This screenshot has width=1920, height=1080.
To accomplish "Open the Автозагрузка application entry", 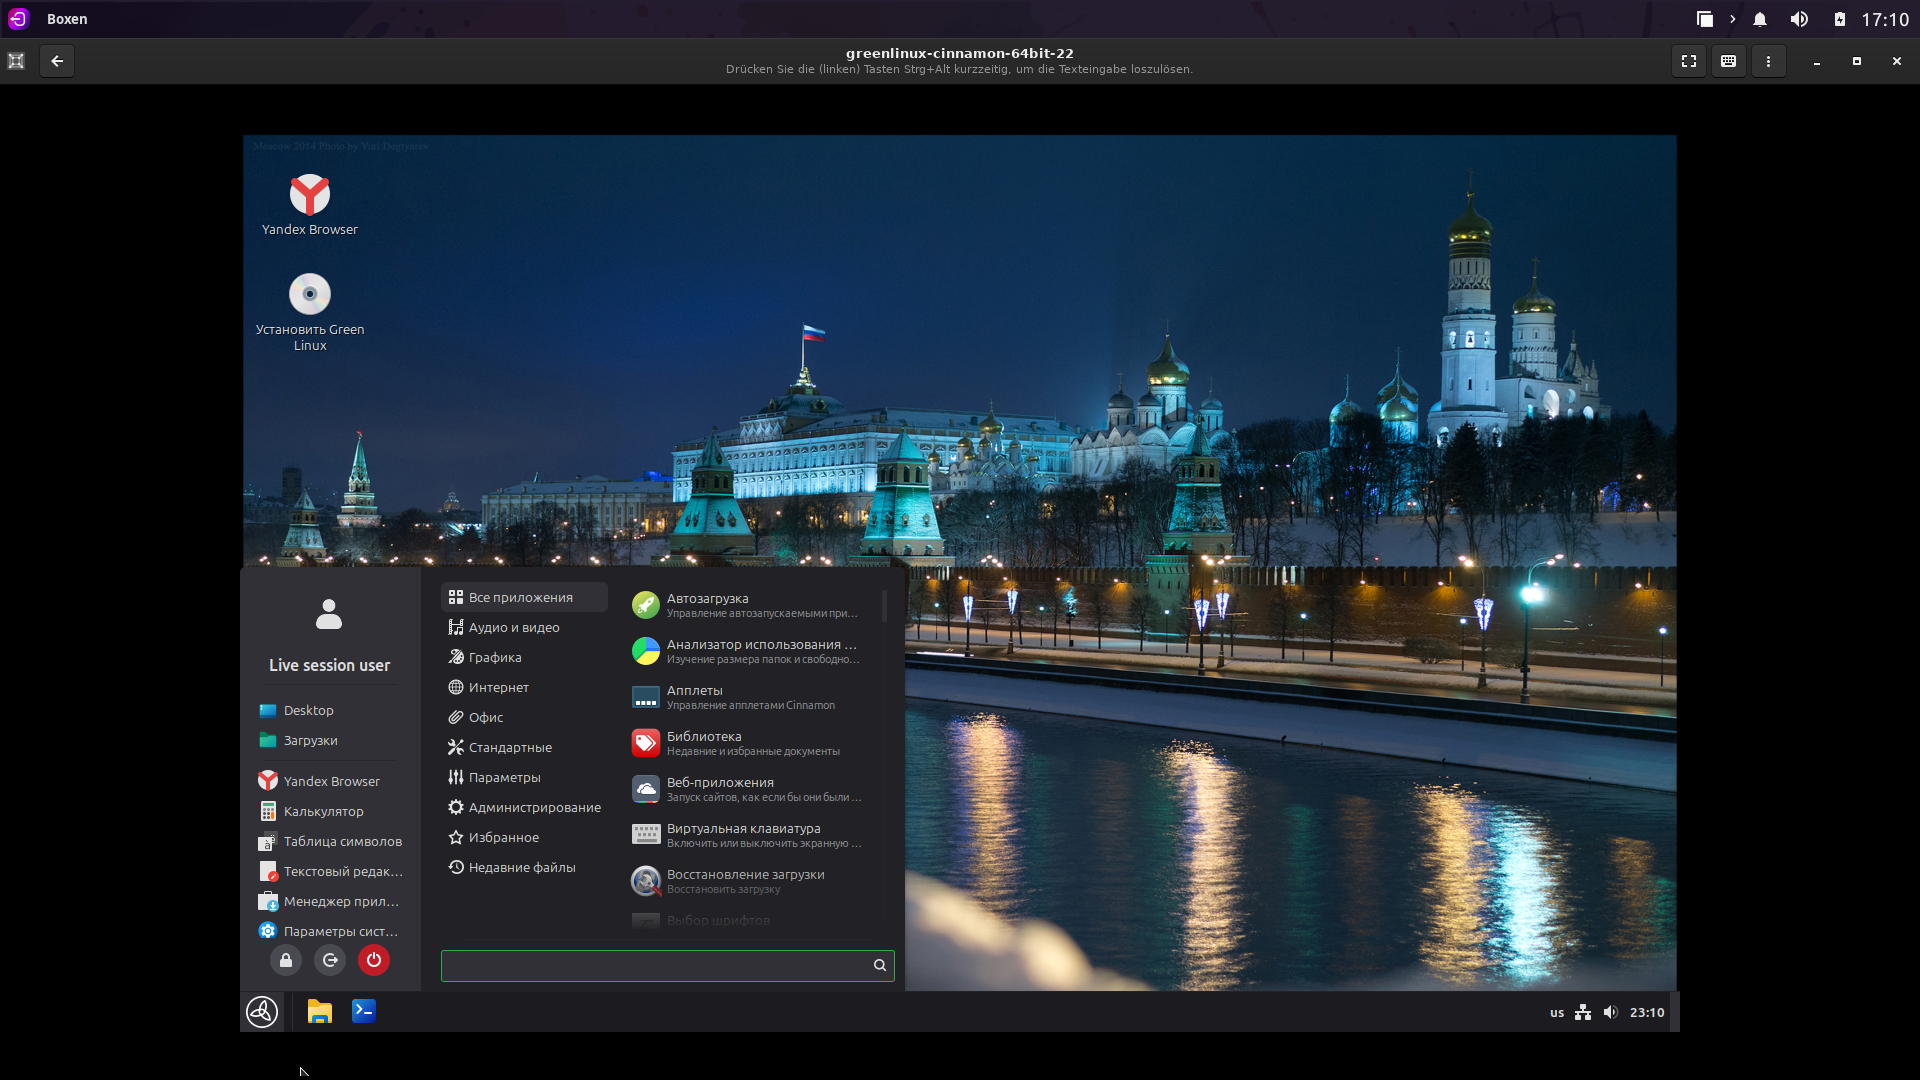I will 745,605.
